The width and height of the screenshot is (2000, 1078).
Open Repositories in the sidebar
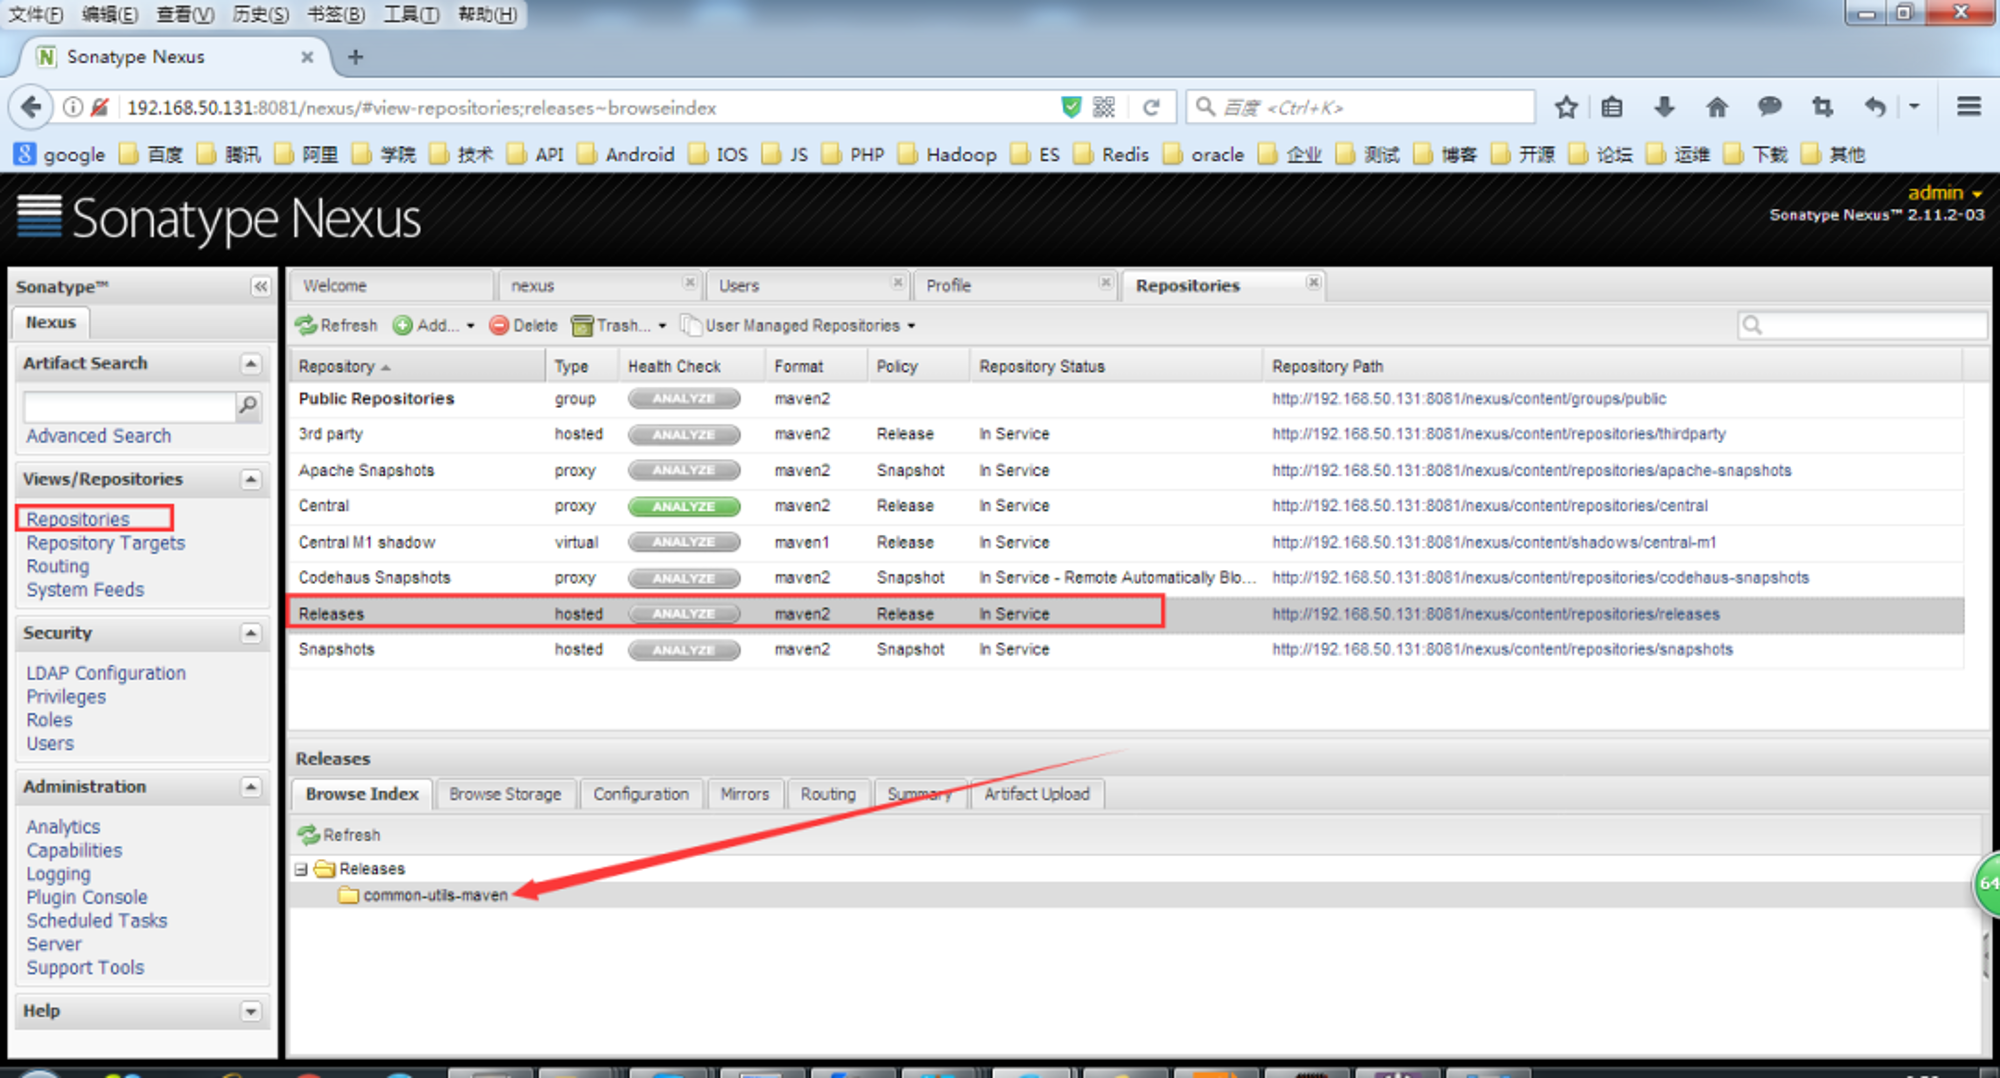[x=78, y=519]
